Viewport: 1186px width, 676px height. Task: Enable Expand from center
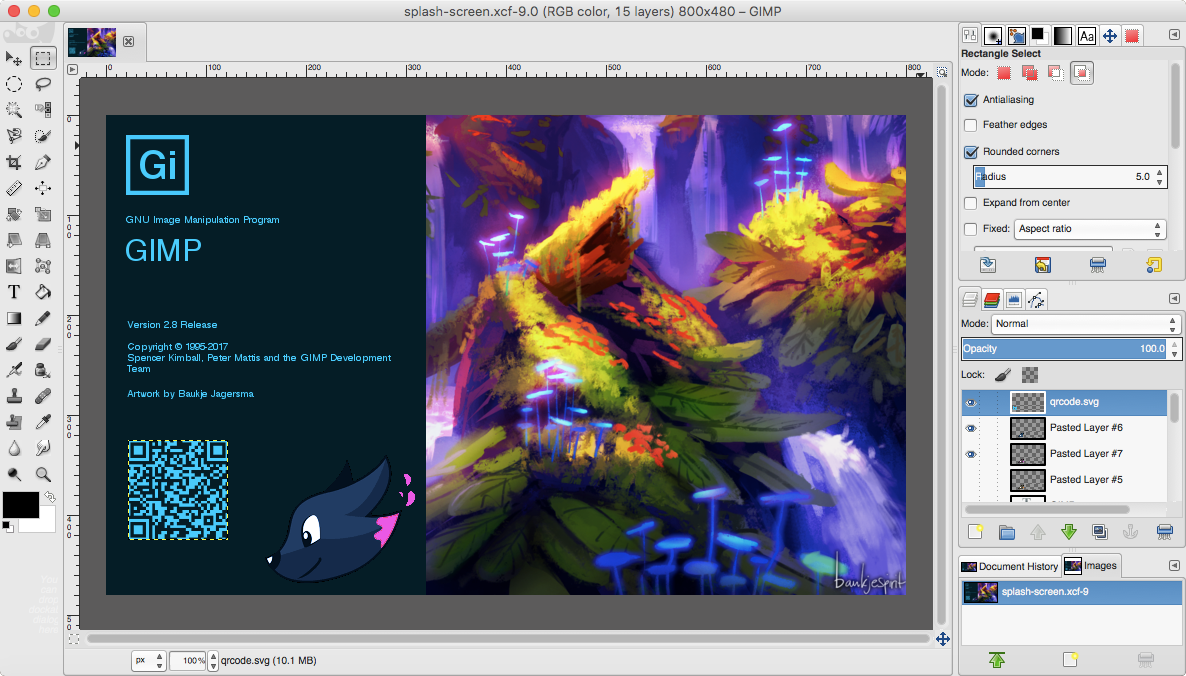[971, 203]
